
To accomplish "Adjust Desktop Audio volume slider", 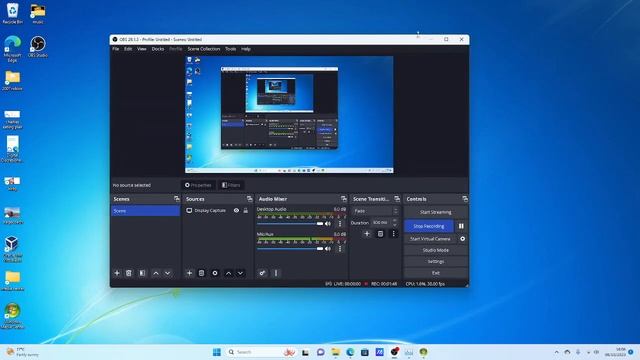I will click(x=290, y=224).
